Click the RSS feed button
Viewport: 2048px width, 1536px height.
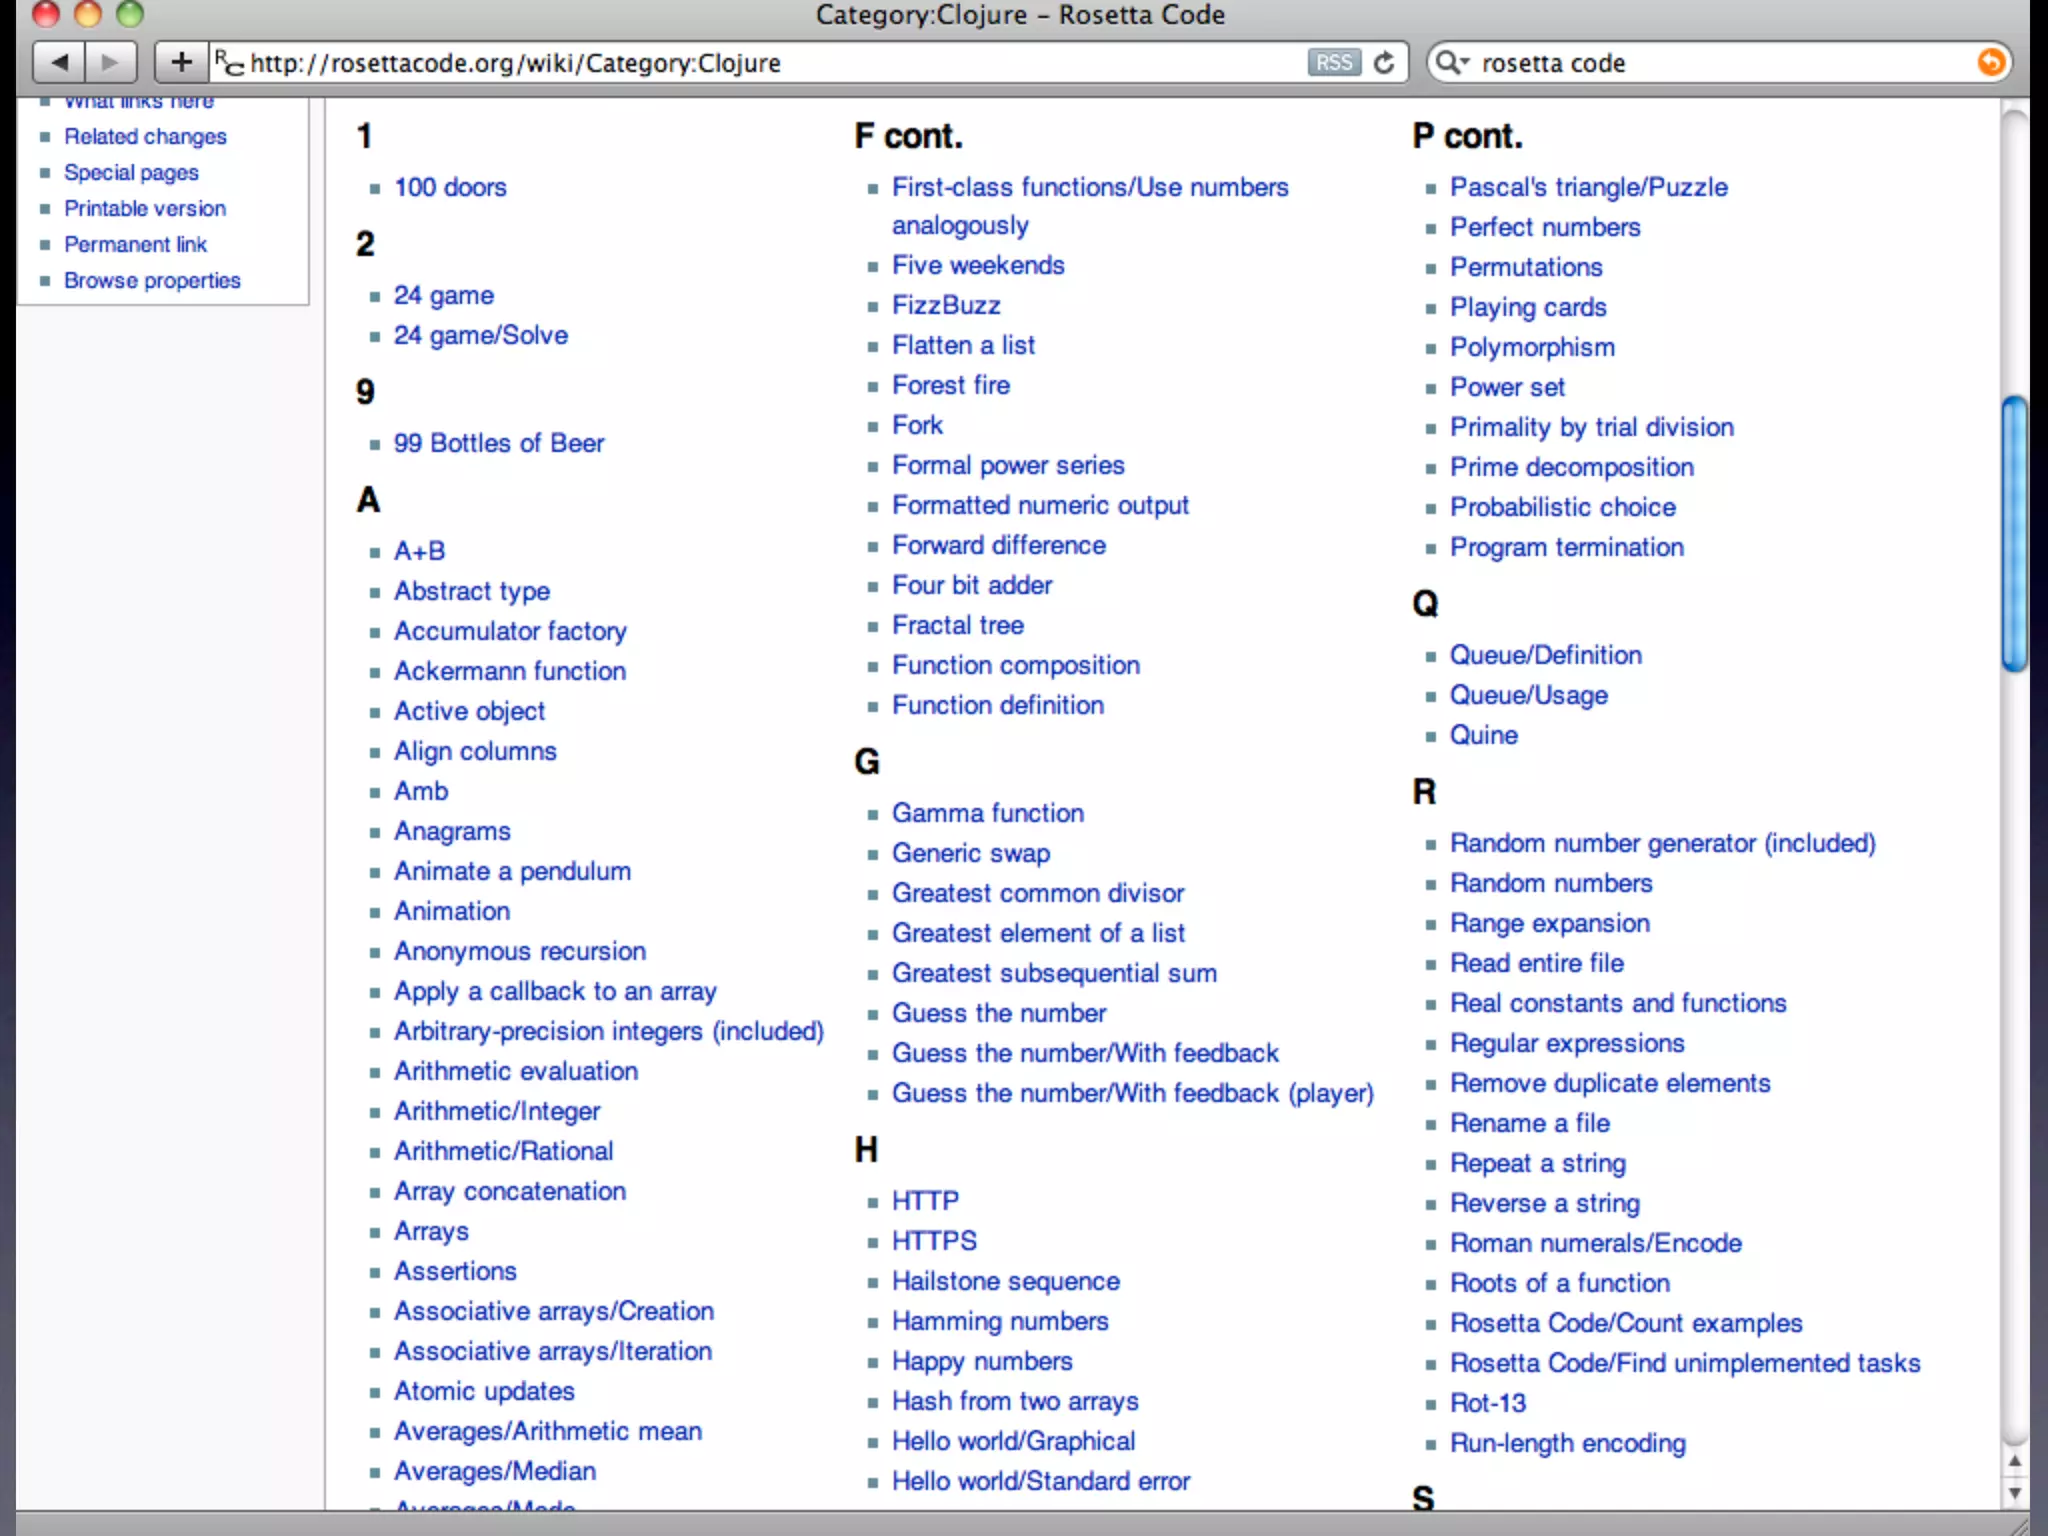coord(1333,63)
